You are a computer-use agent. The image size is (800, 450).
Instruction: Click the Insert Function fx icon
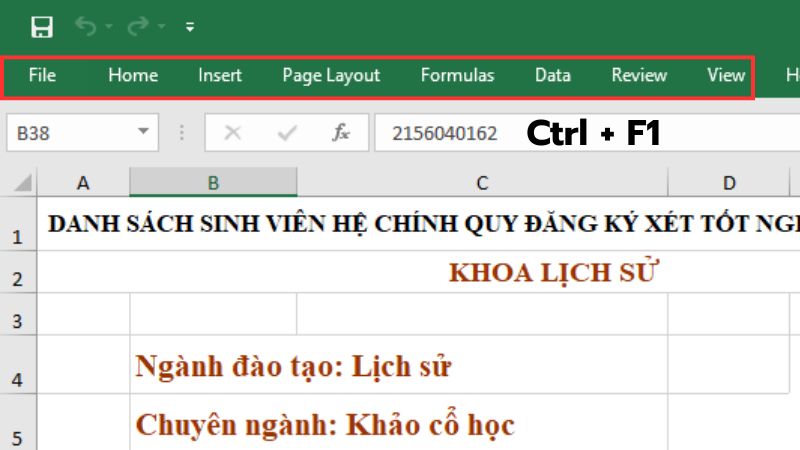click(341, 132)
